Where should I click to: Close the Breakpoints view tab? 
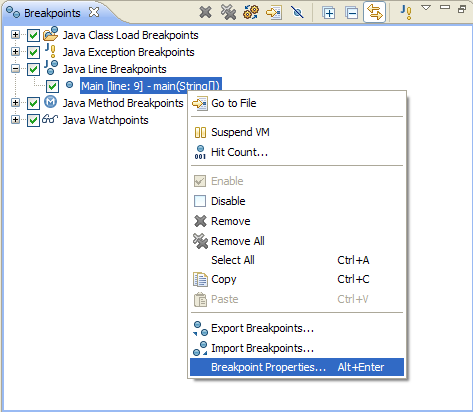(94, 12)
